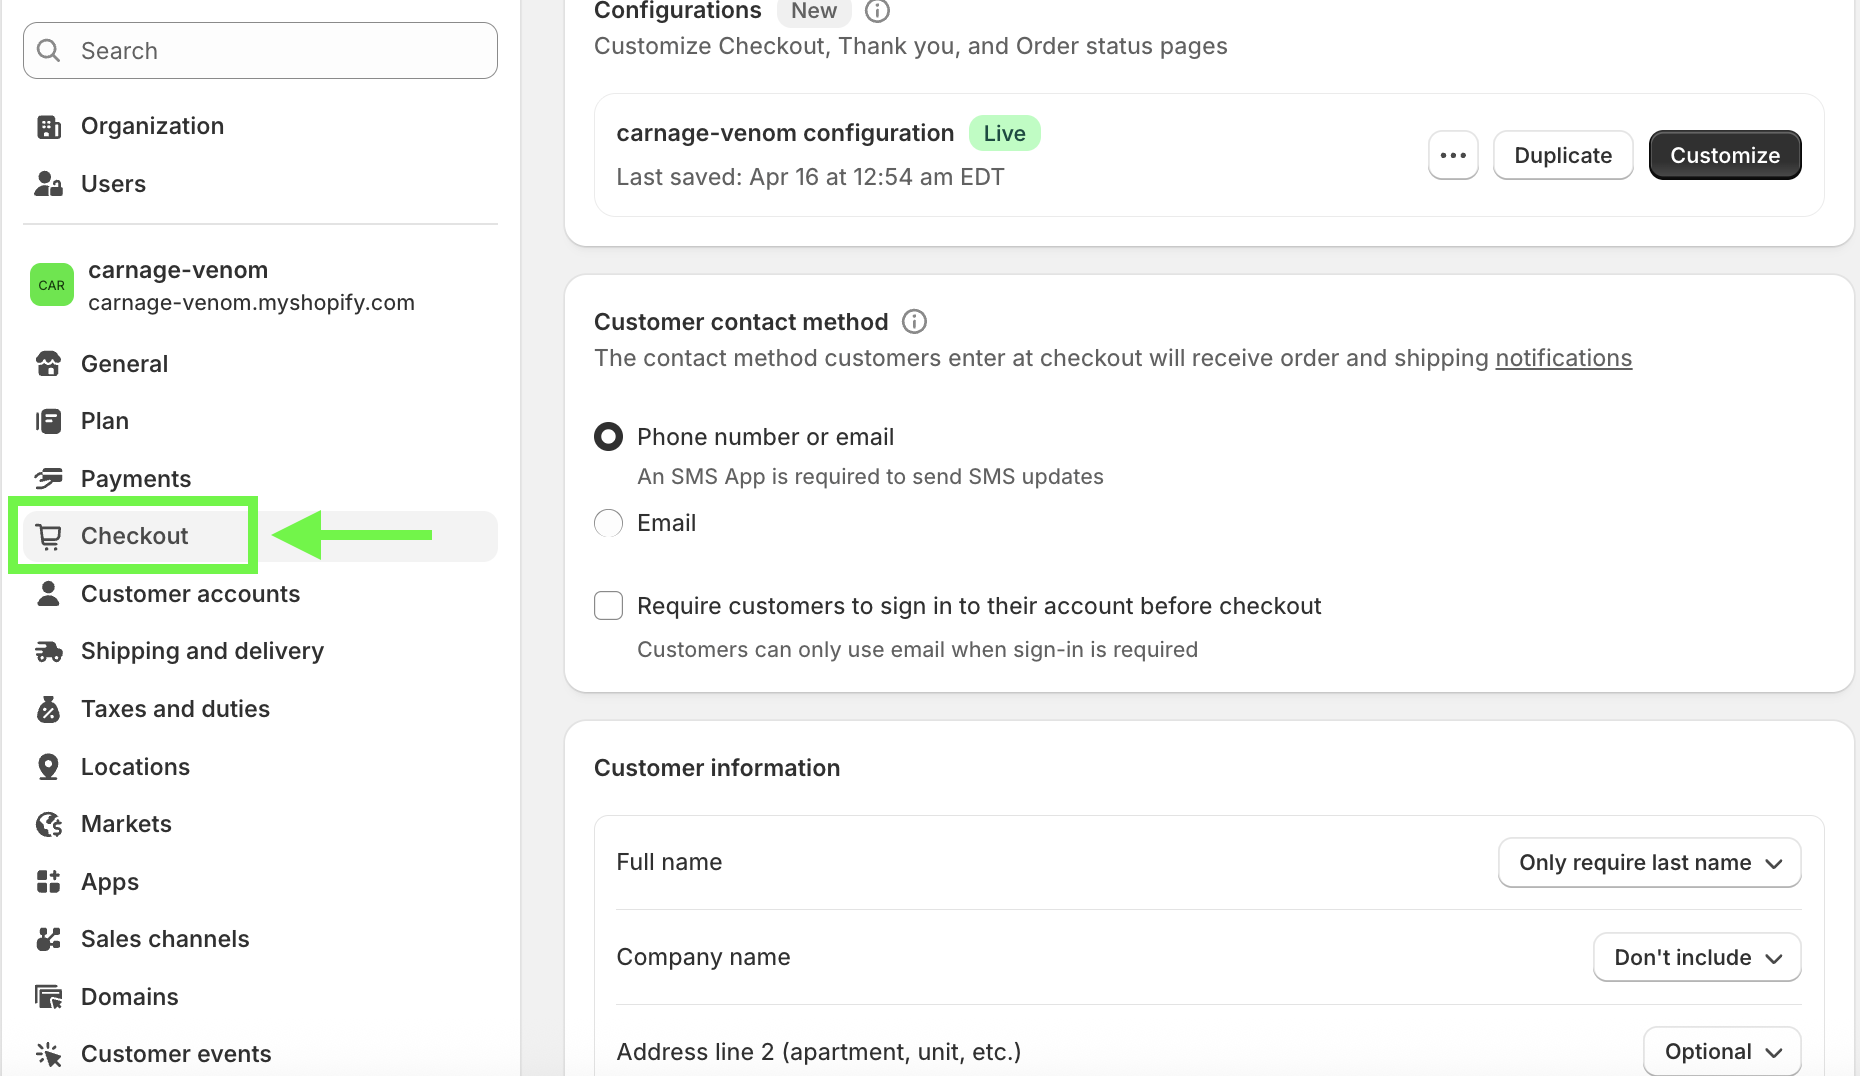
Task: Open the Address line 2 dropdown
Action: click(1721, 1052)
